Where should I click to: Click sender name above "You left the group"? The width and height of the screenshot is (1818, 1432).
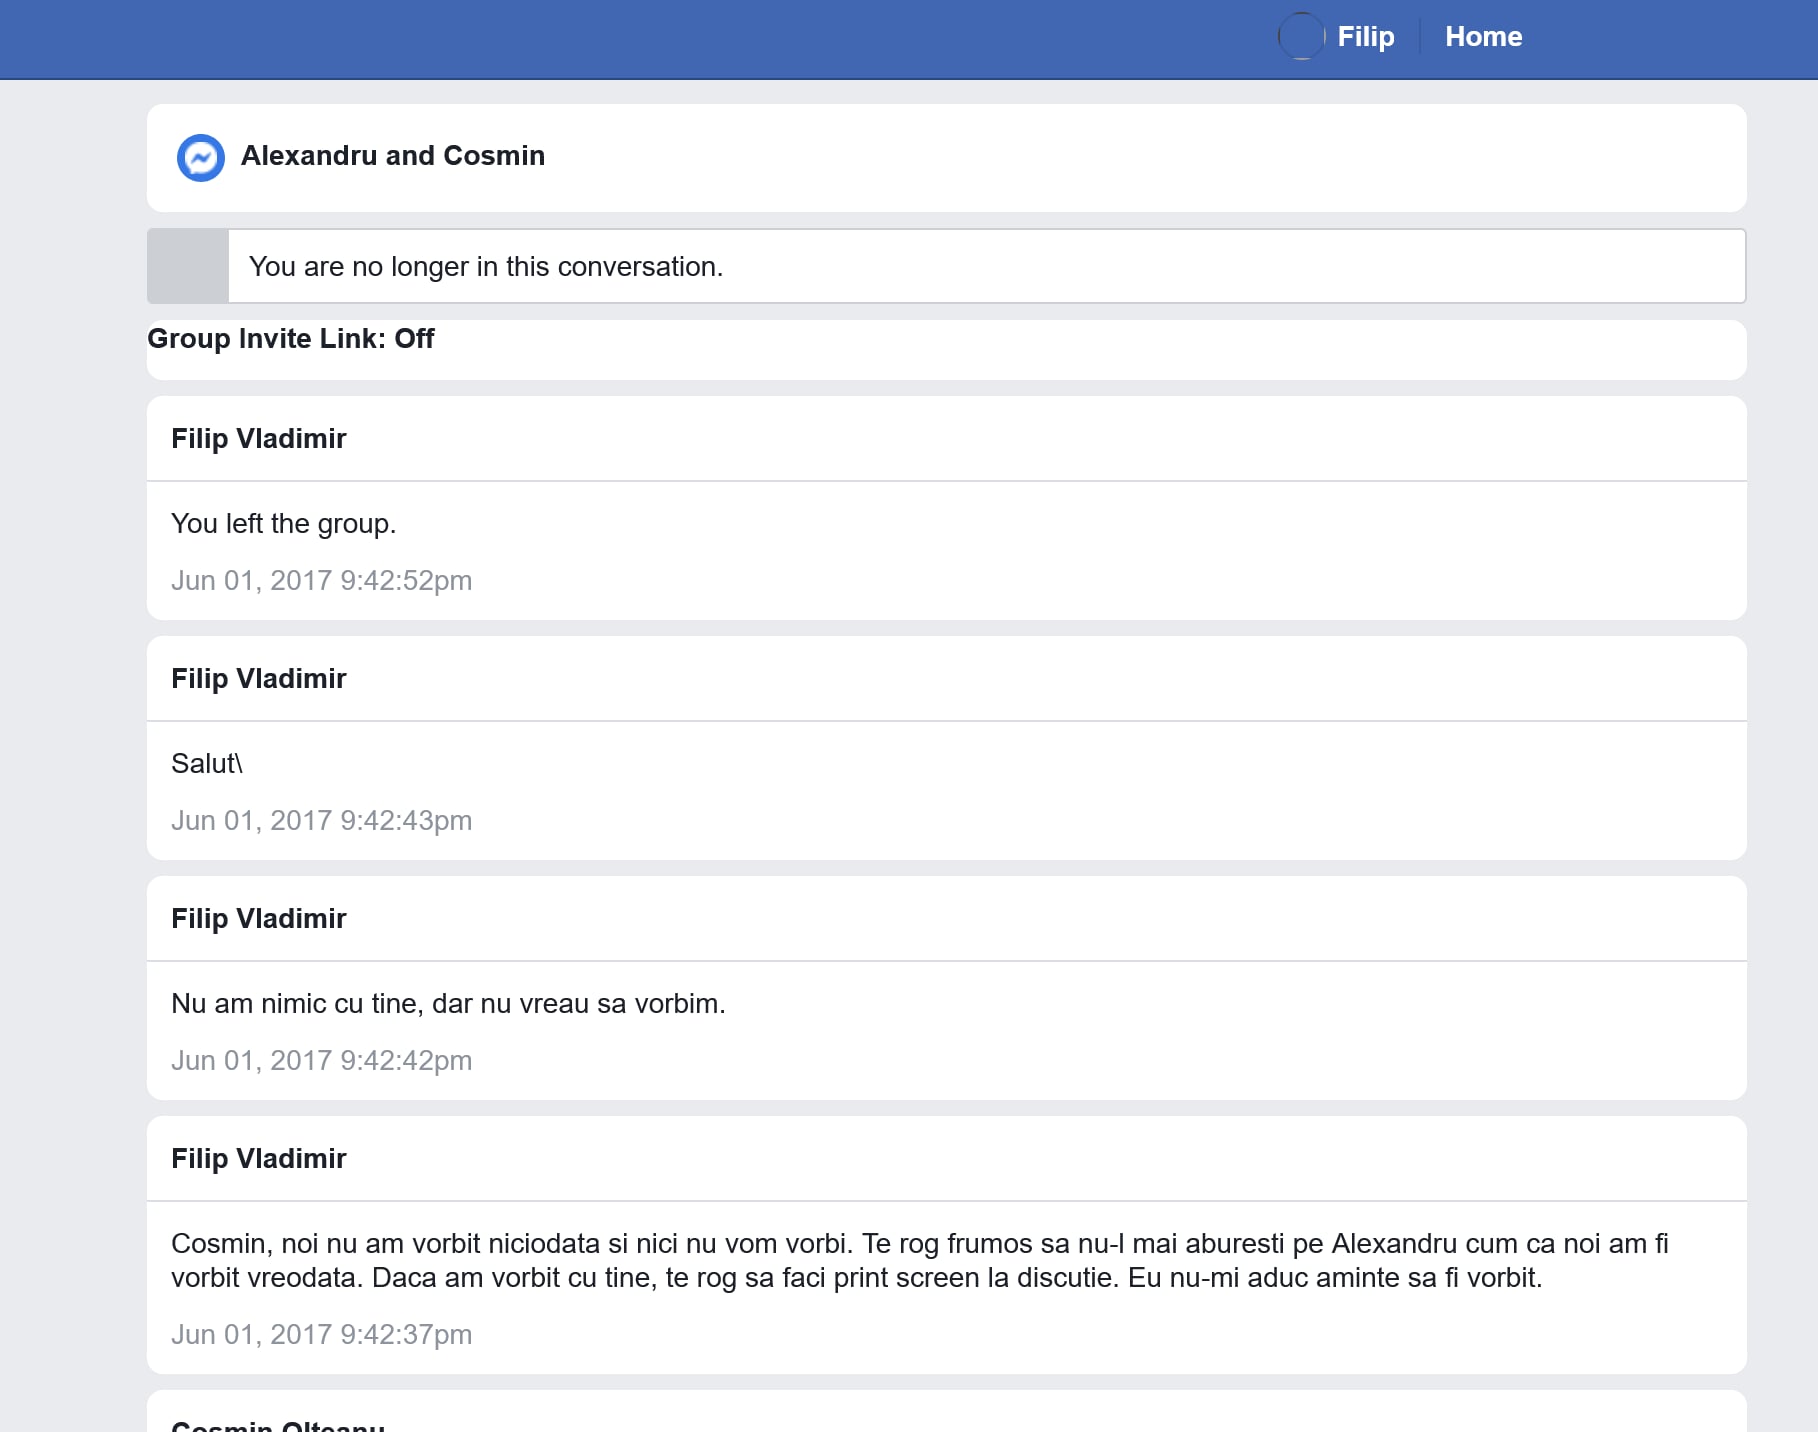point(258,439)
